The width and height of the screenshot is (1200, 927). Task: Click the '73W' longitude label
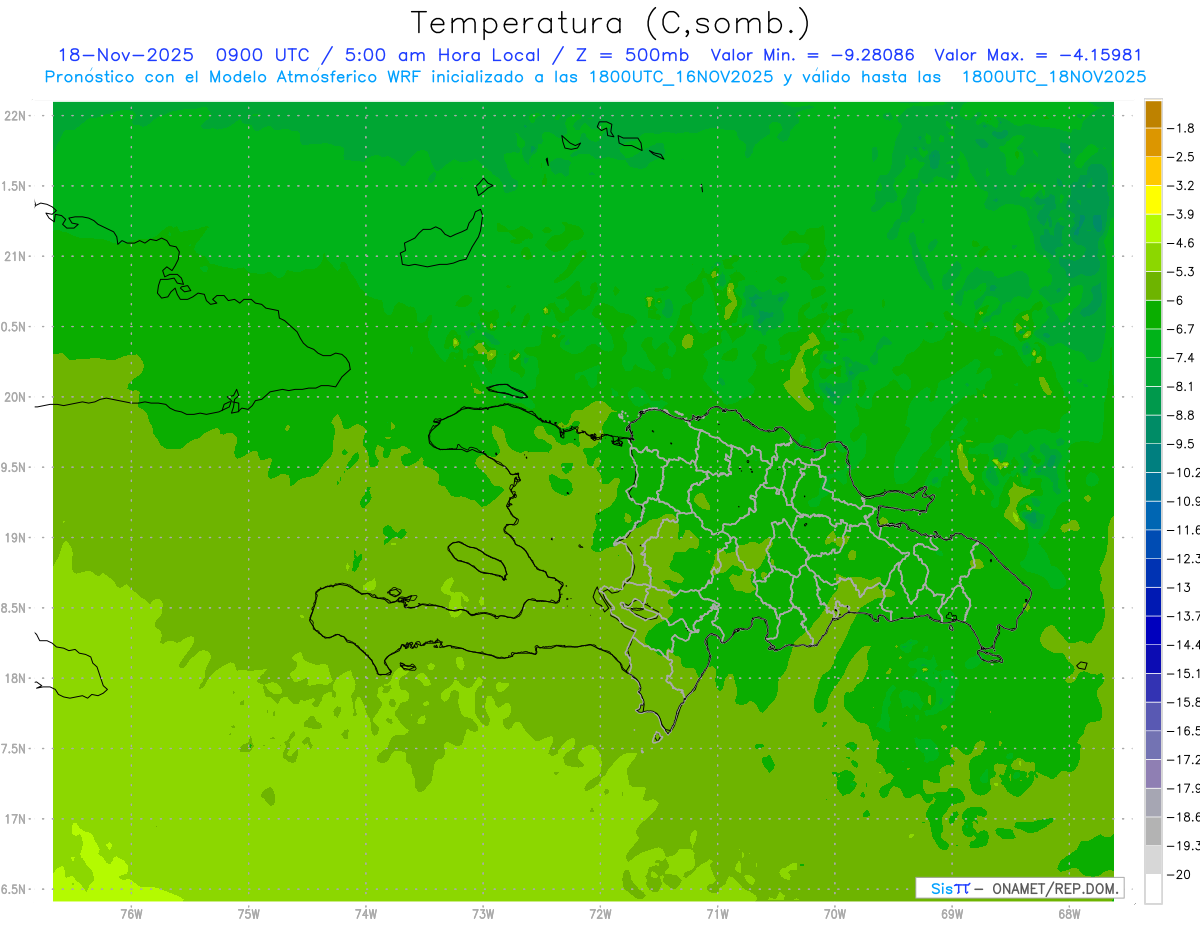(x=483, y=914)
